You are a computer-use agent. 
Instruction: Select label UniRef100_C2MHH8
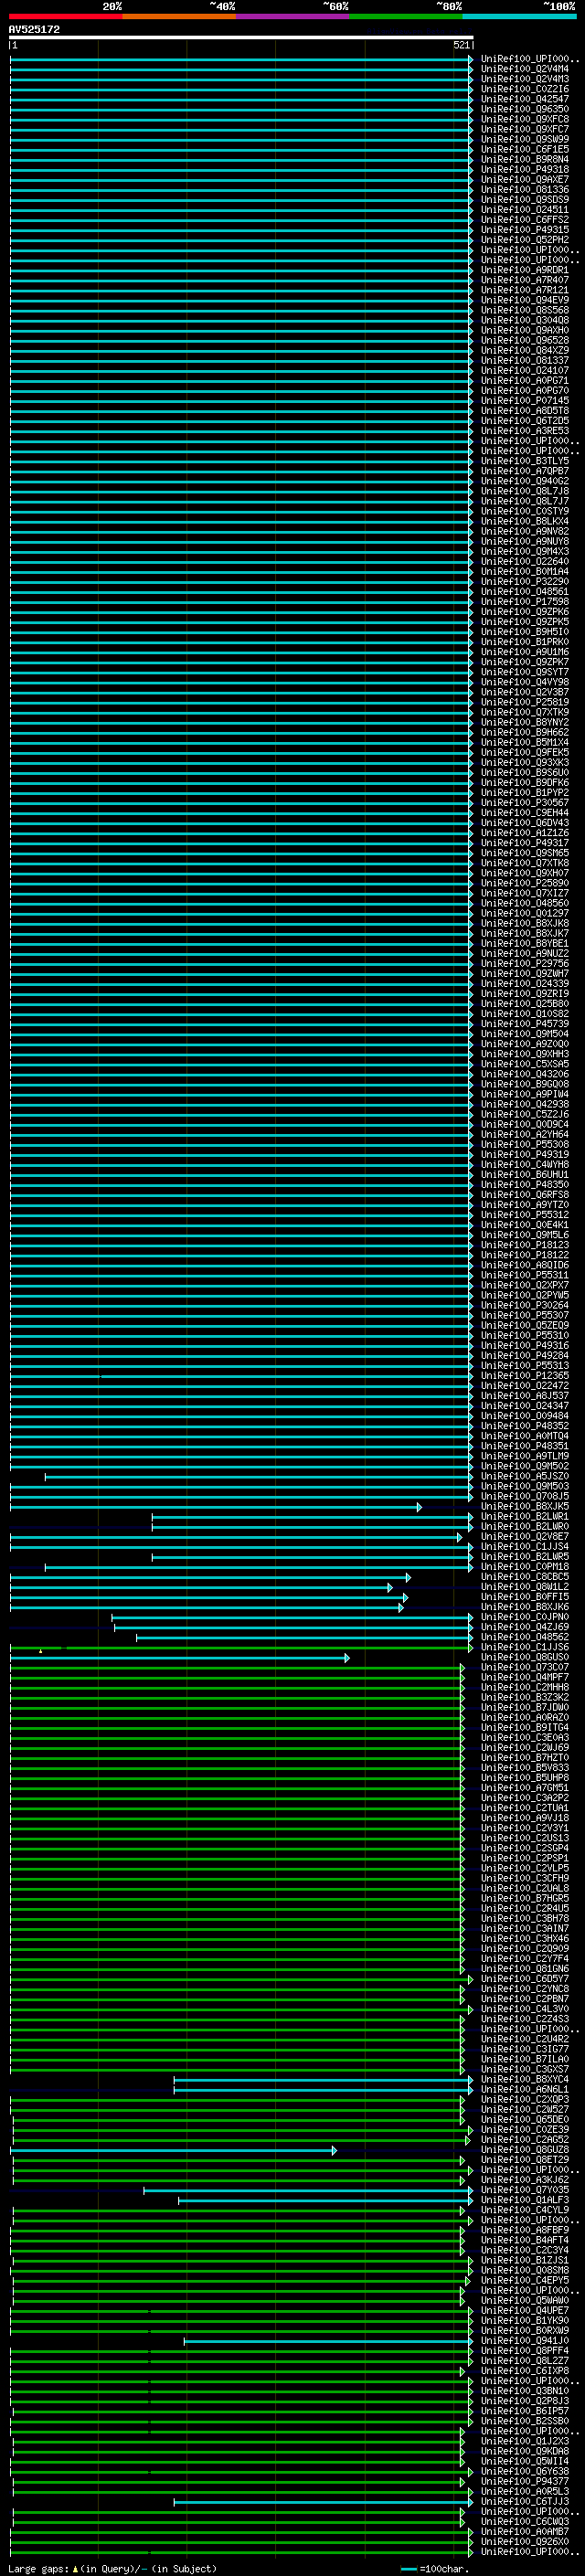click(x=524, y=1687)
